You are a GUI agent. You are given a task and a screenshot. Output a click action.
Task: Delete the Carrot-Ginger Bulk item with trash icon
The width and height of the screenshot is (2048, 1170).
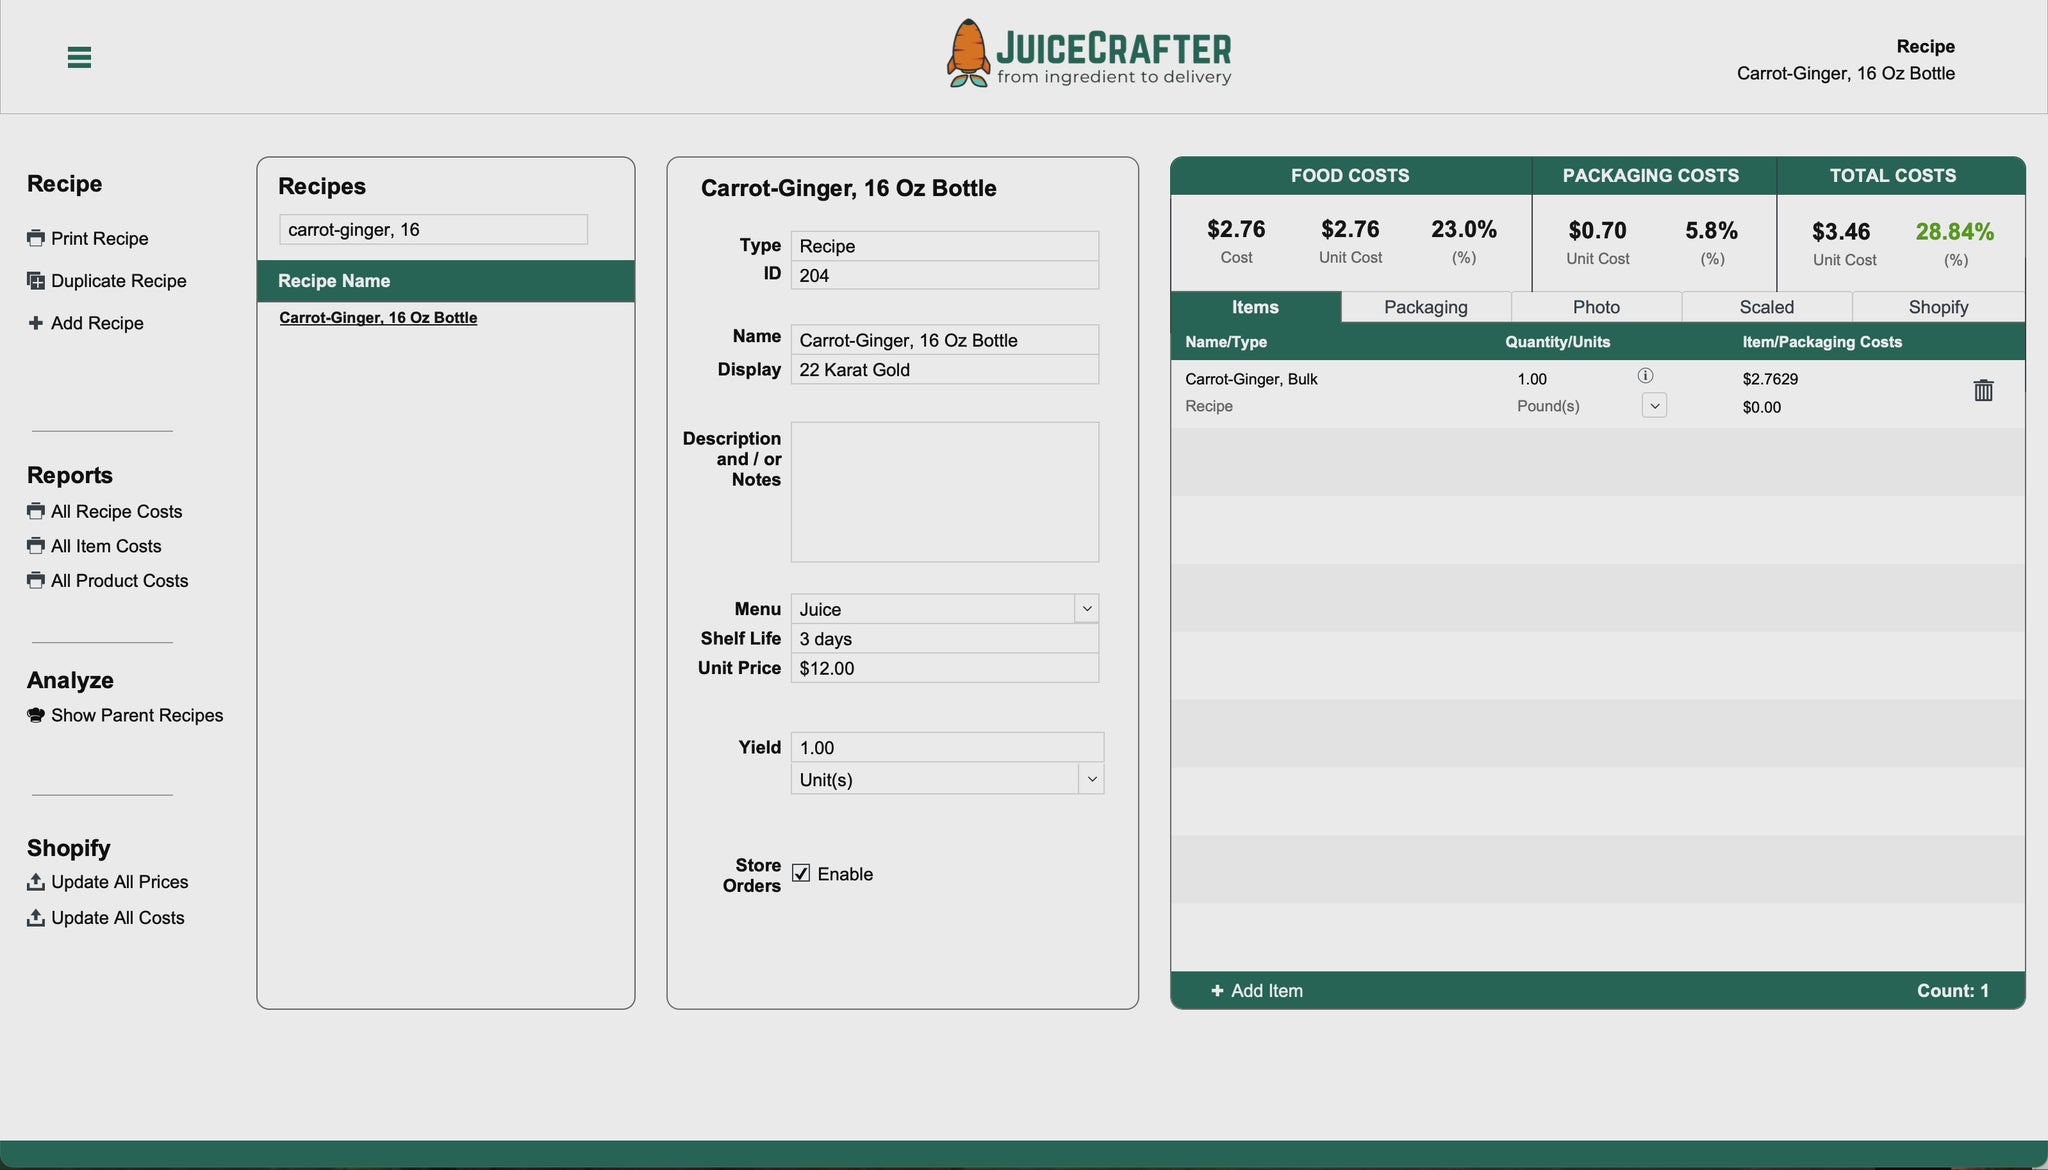(x=1983, y=390)
